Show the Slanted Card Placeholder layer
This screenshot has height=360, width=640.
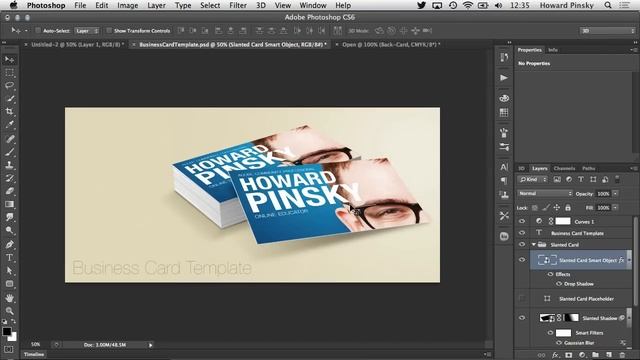pos(522,298)
